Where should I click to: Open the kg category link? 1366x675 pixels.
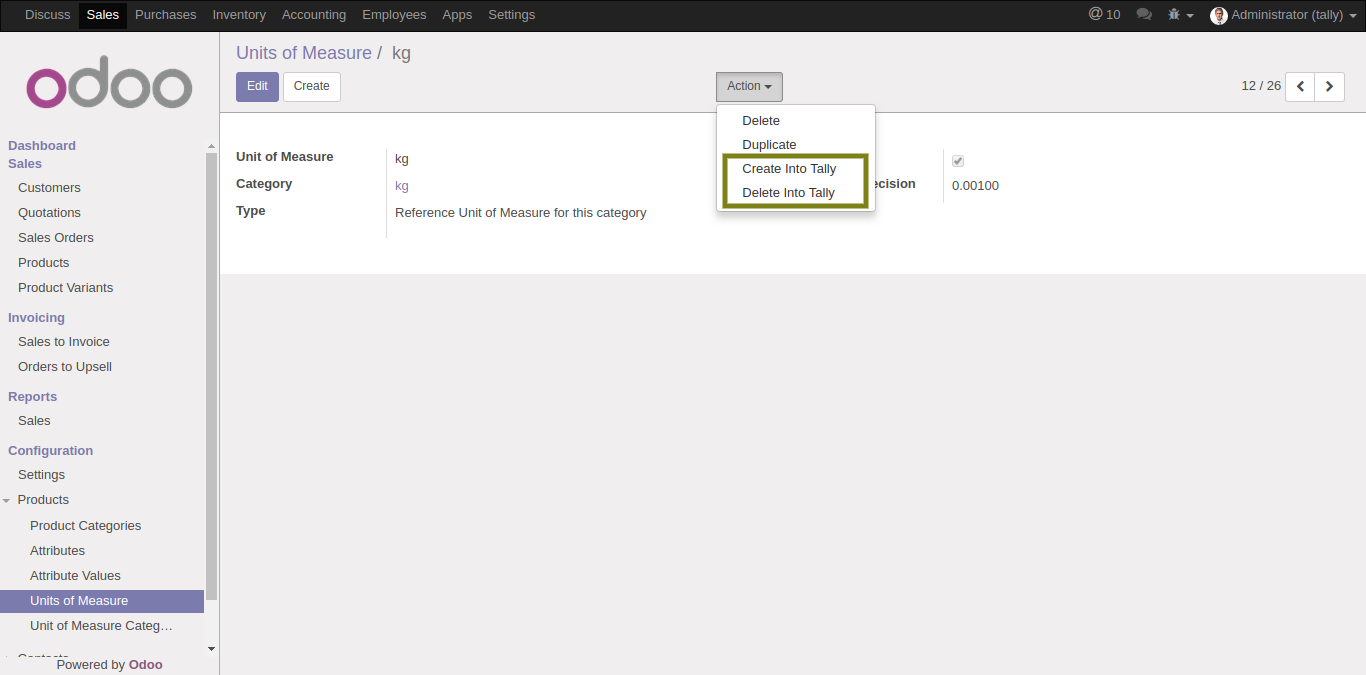pos(402,185)
